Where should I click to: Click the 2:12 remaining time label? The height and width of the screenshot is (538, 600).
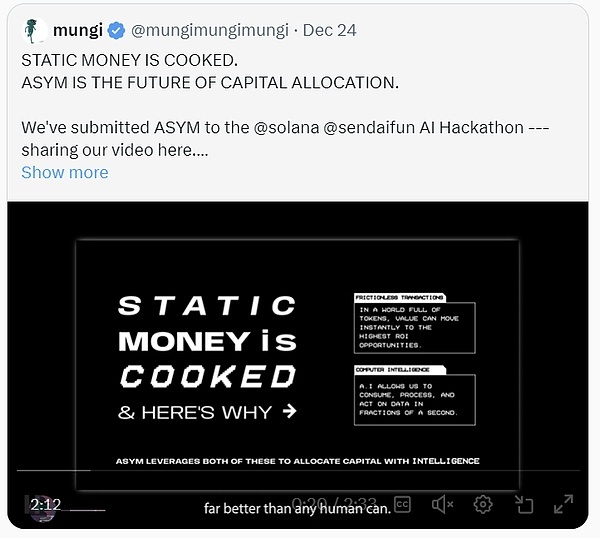point(46,505)
